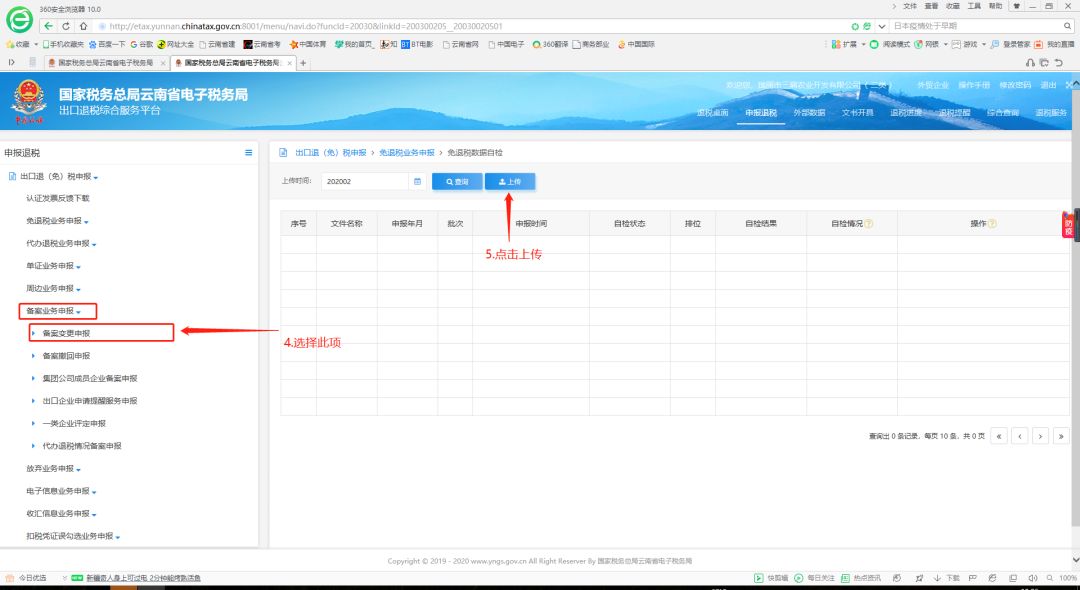Image resolution: width=1080 pixels, height=590 pixels.
Task: Click help icon beside 操作 header
Action: (x=993, y=224)
